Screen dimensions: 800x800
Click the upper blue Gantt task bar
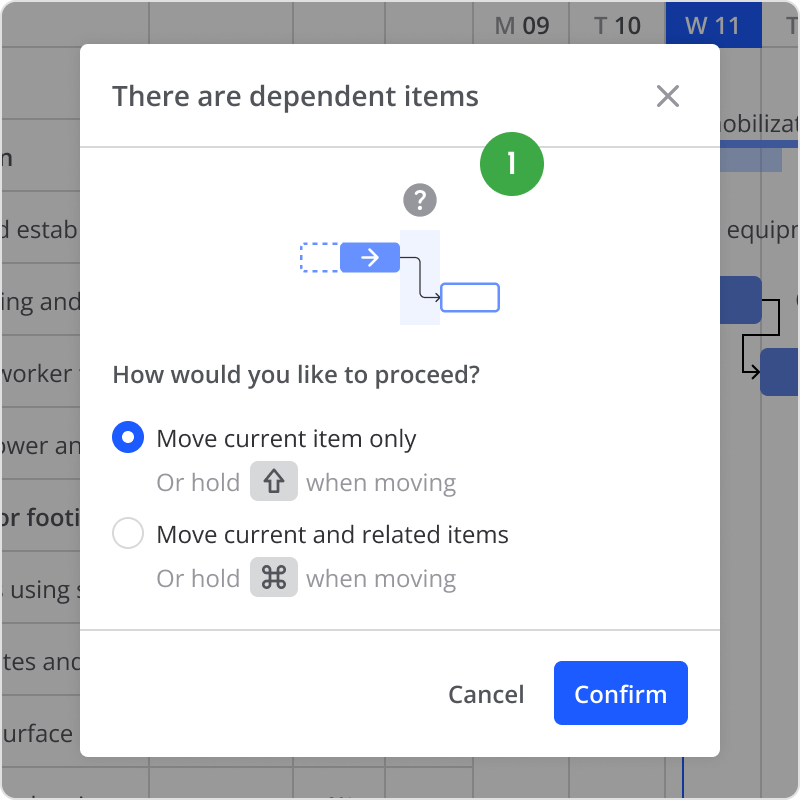click(x=741, y=300)
